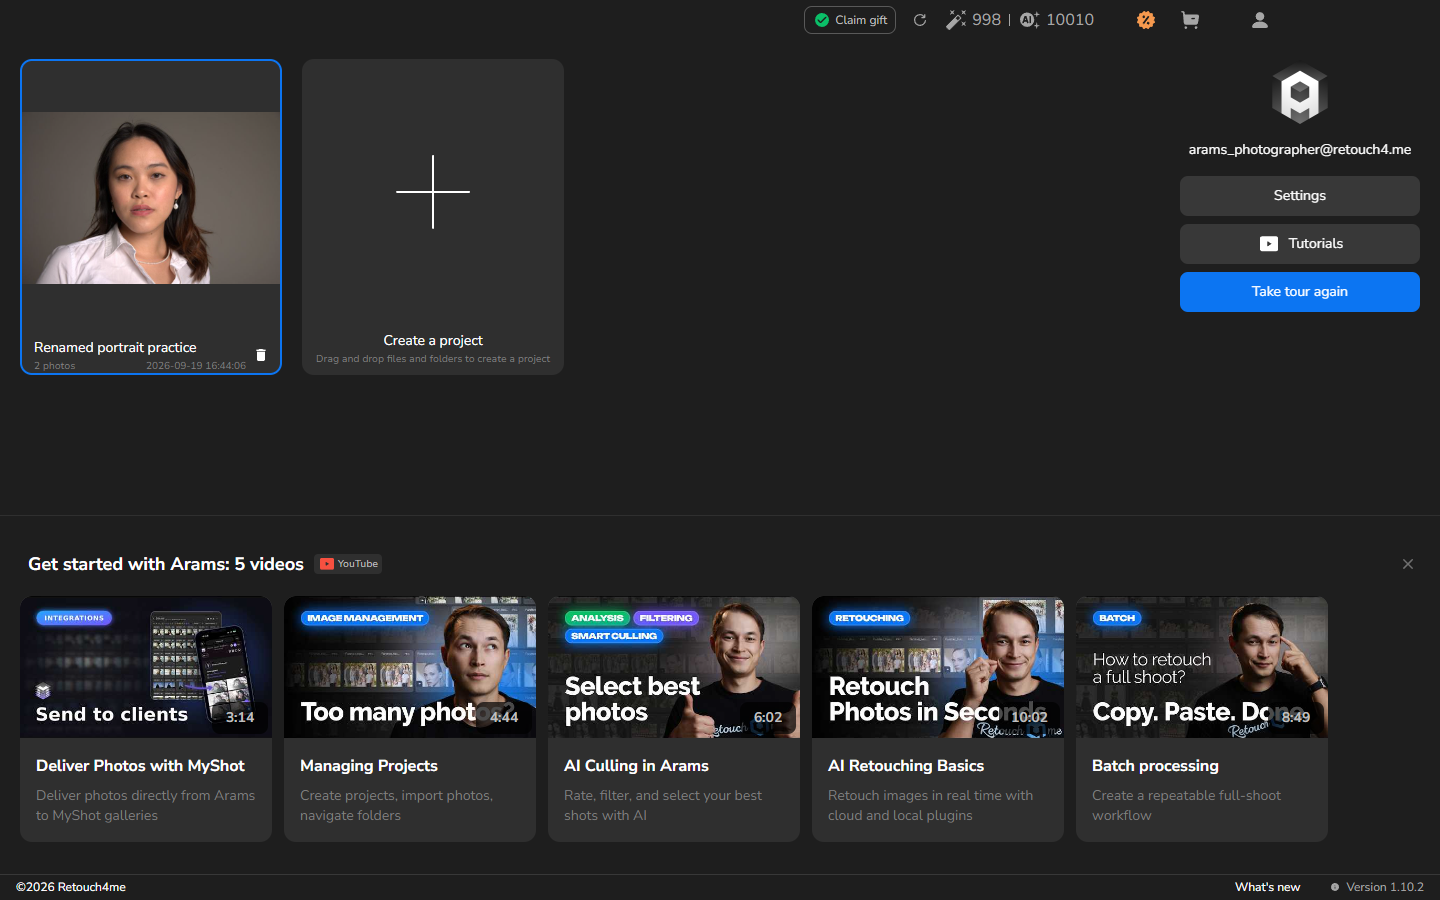Click the RETOUCHING tag on video
The image size is (1440, 900).
[x=869, y=618]
